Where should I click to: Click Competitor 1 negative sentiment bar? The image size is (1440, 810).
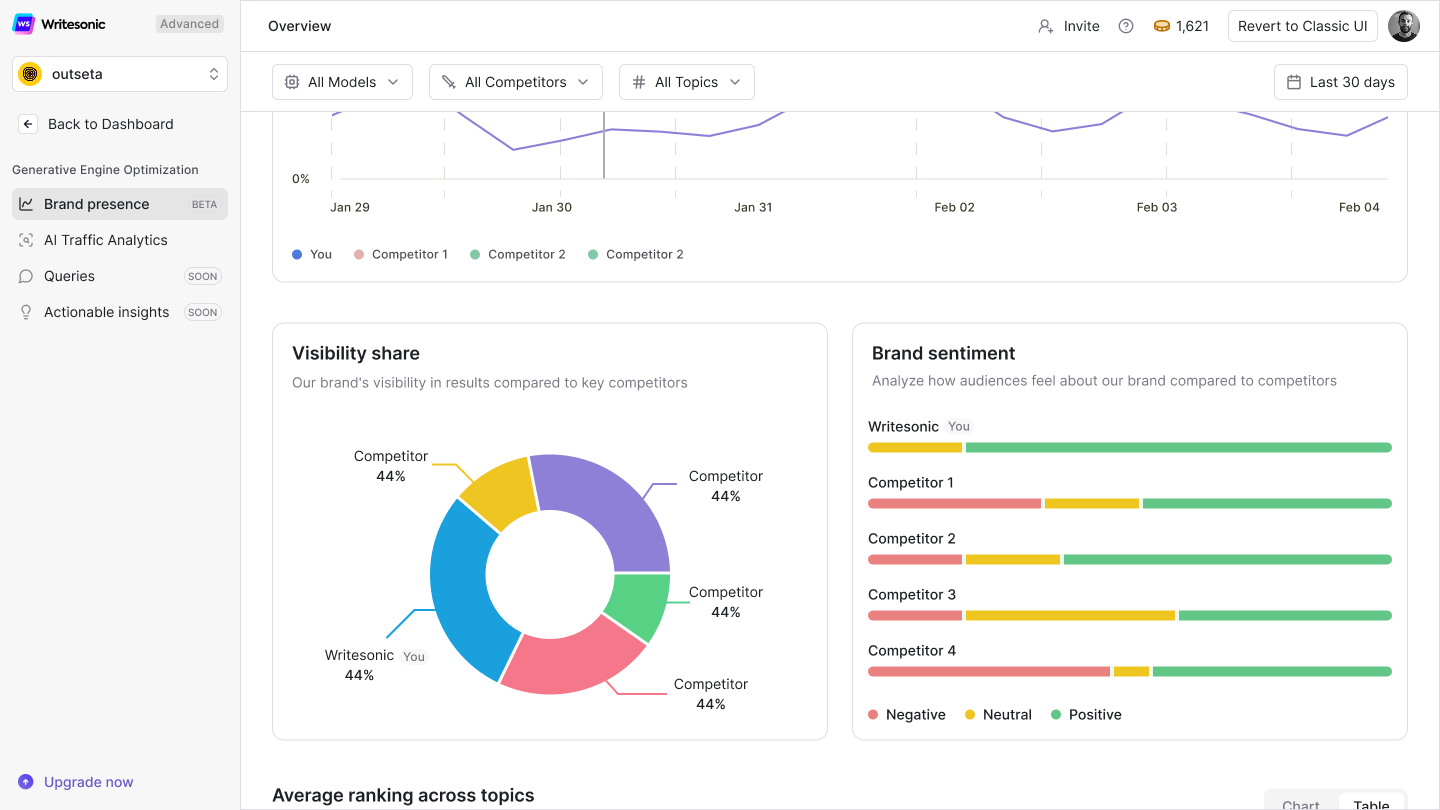click(955, 504)
